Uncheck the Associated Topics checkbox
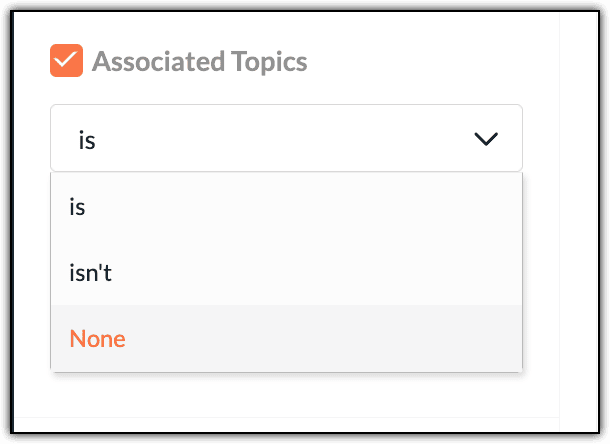 coord(66,61)
